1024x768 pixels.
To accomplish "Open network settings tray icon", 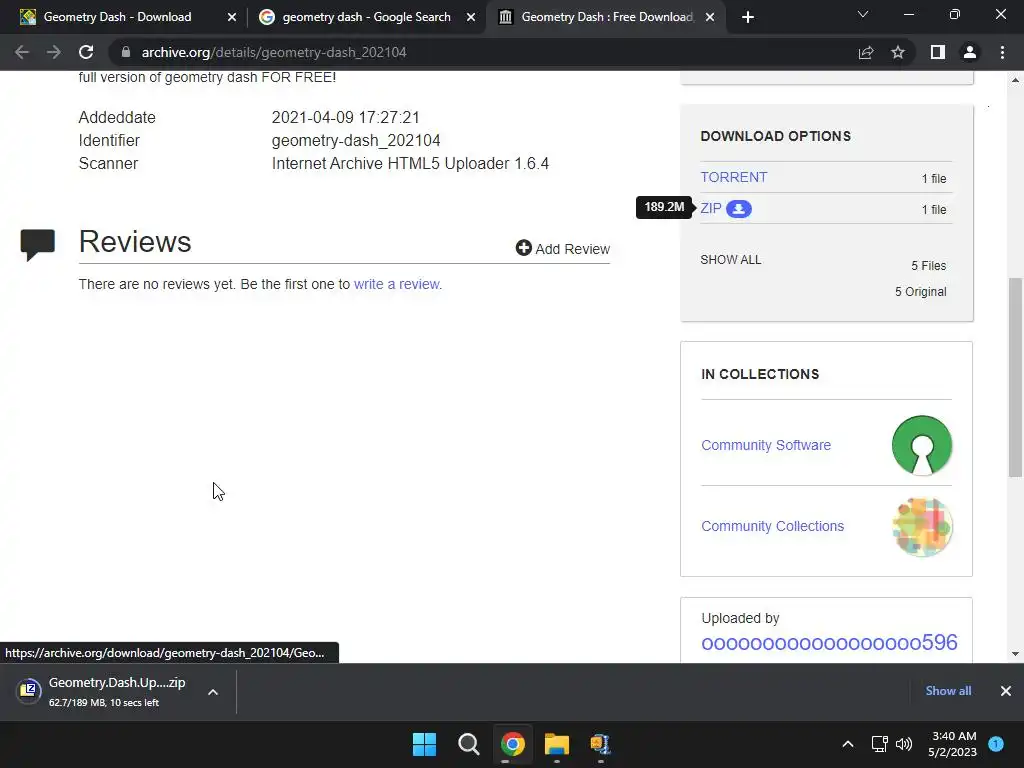I will [880, 744].
